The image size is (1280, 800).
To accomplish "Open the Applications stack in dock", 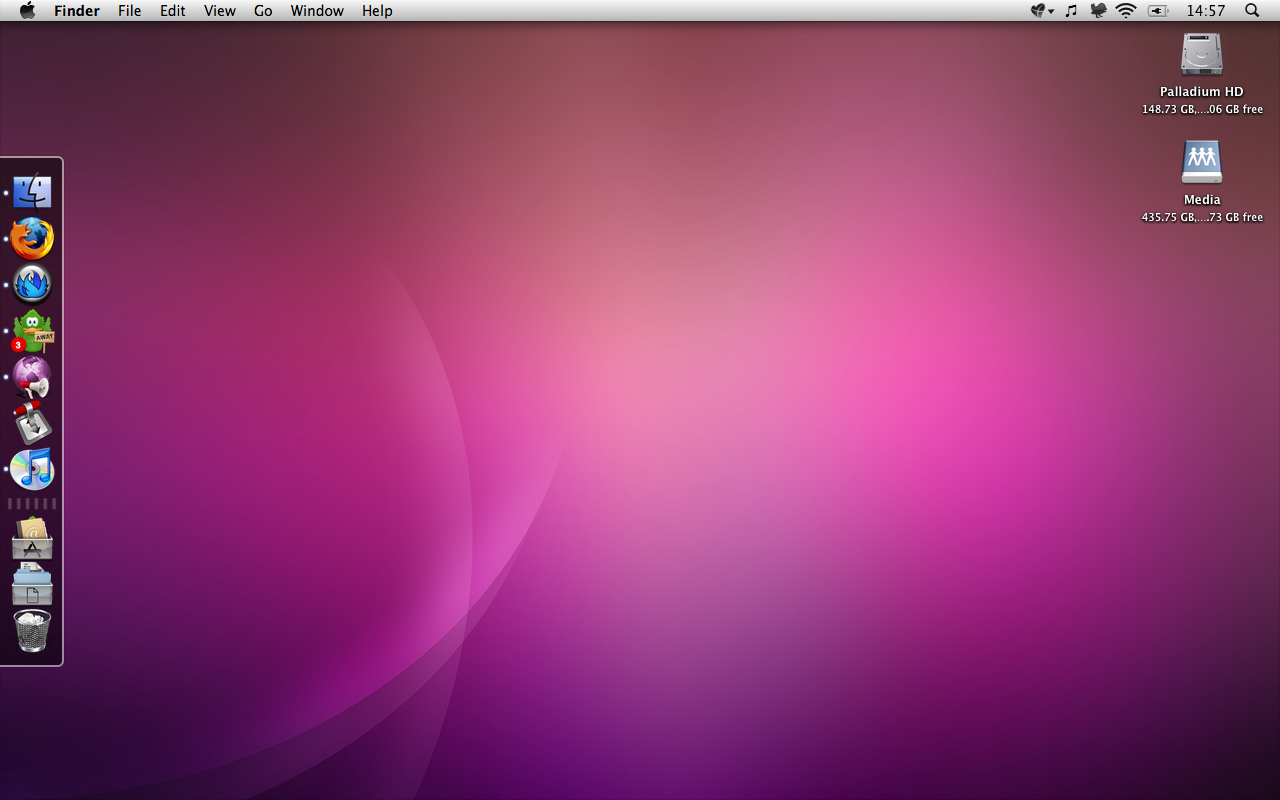I will 32,539.
